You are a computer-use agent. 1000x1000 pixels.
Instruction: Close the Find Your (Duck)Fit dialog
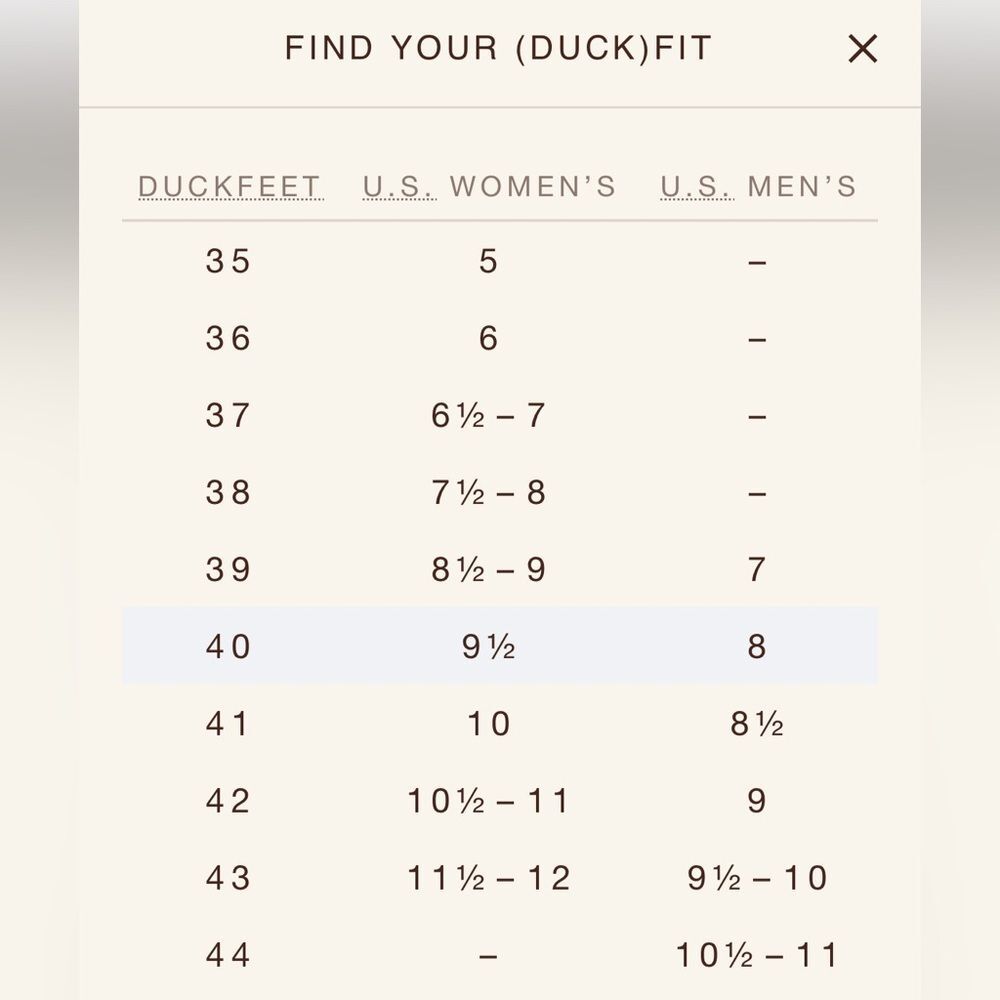point(862,48)
